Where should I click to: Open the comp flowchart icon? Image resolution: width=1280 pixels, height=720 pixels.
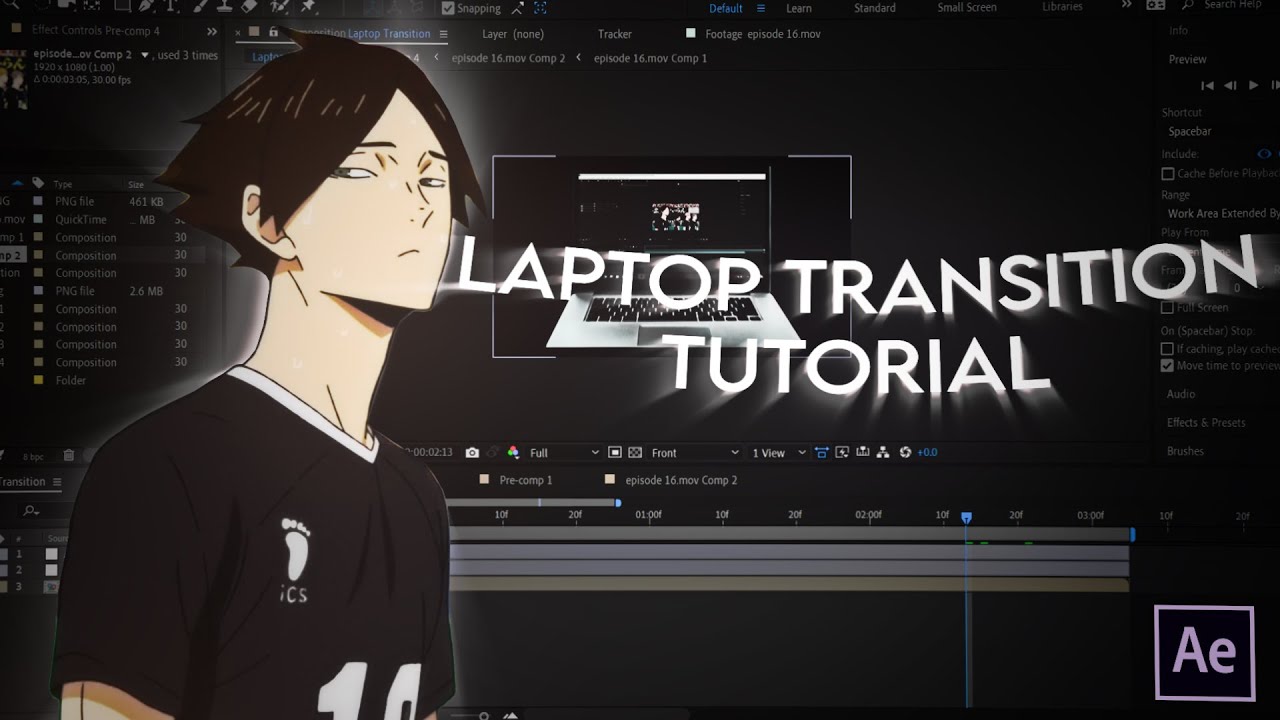(x=883, y=453)
